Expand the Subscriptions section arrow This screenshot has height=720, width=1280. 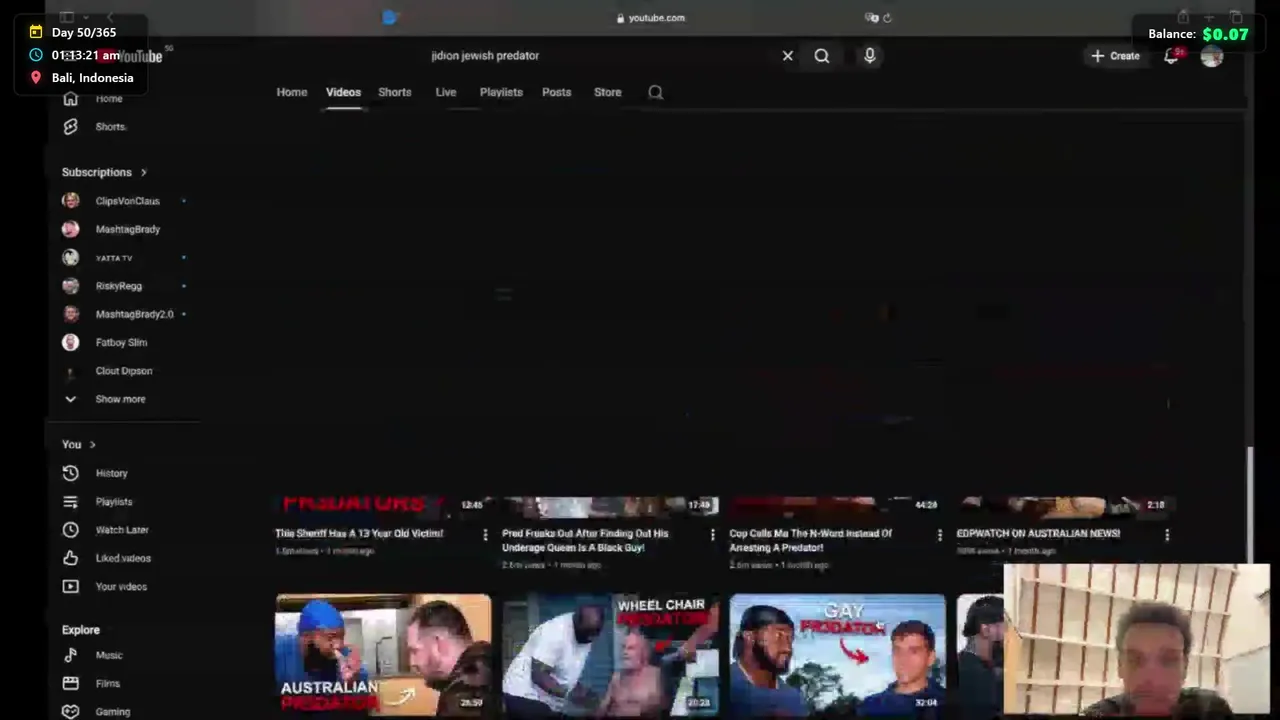click(143, 172)
